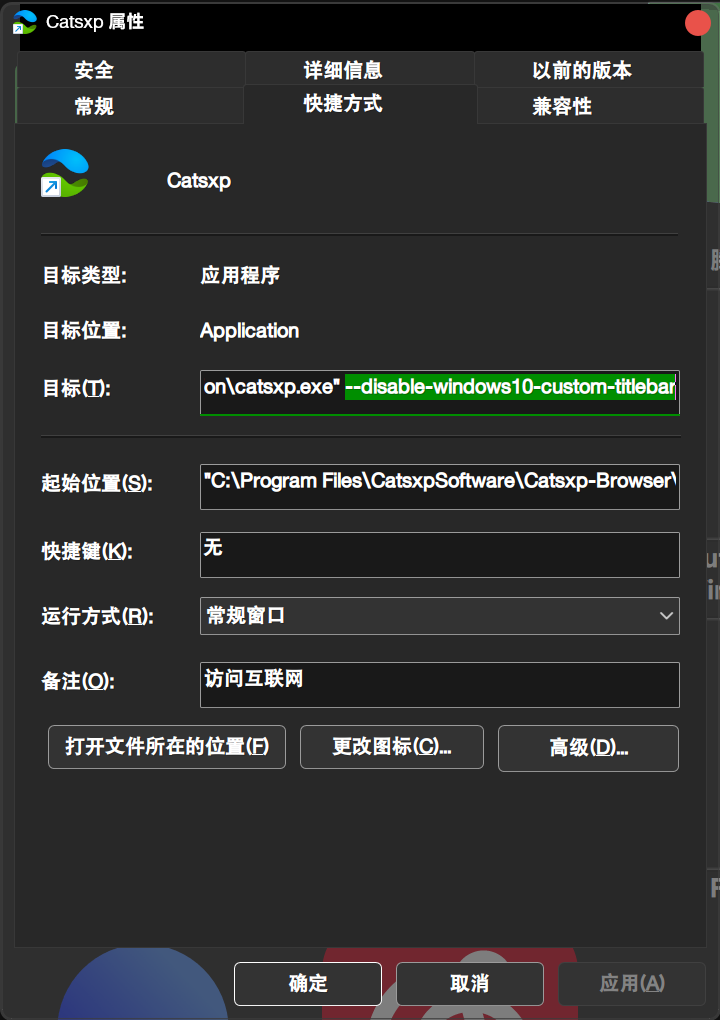
Task: Click the 目标位置 label
Action: [x=85, y=330]
